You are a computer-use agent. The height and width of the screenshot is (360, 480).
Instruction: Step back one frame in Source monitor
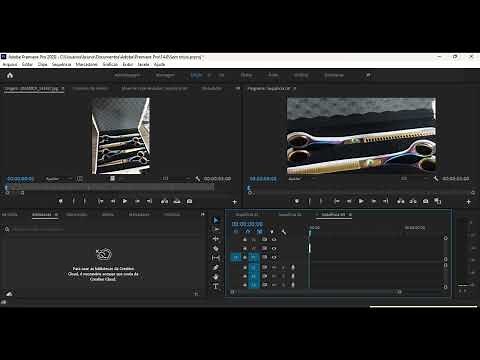113,201
